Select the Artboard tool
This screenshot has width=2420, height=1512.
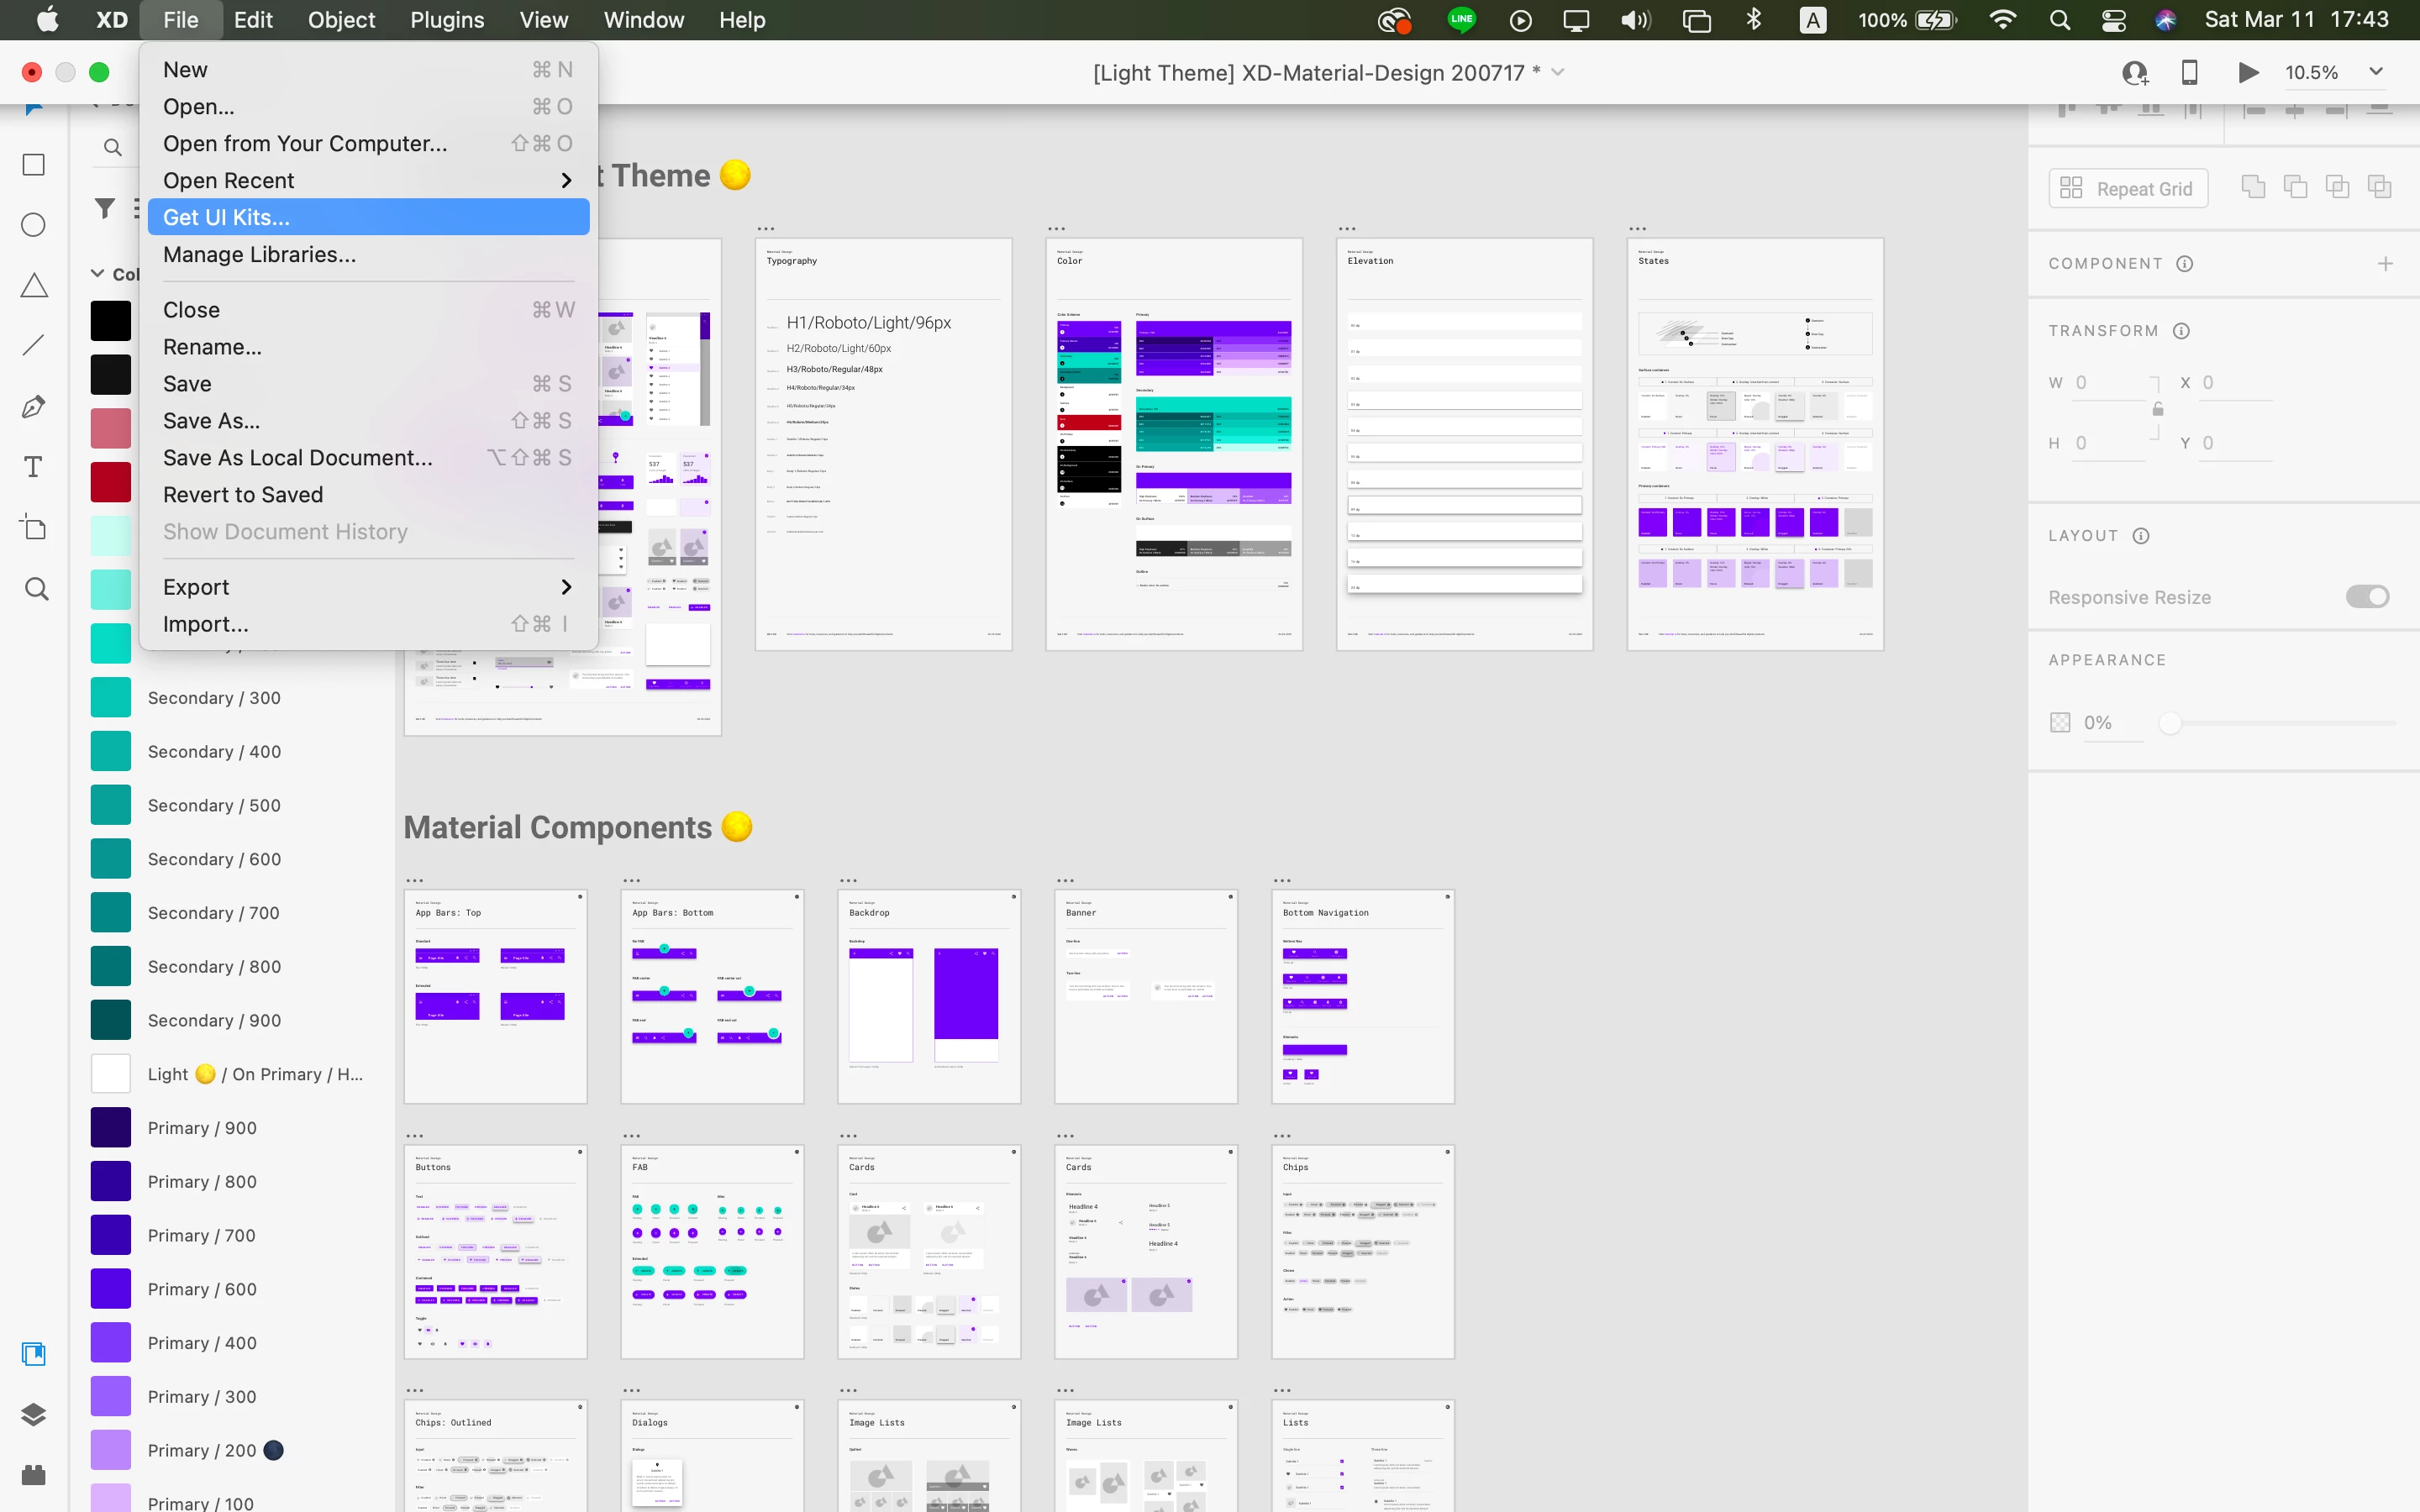click(x=33, y=528)
